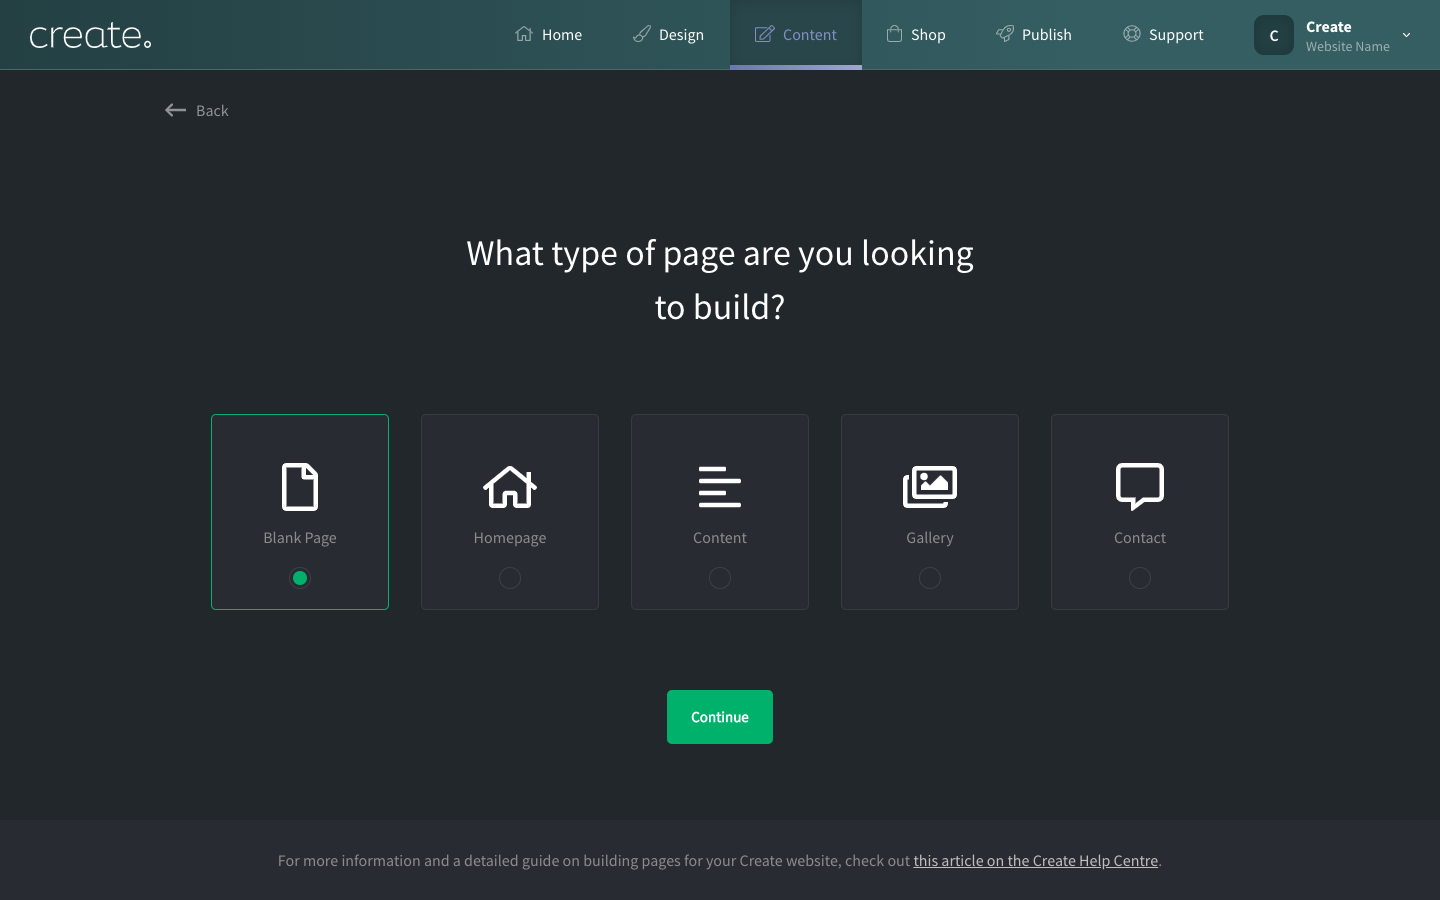
Task: Click the Support lifebuoy icon
Action: [1131, 34]
